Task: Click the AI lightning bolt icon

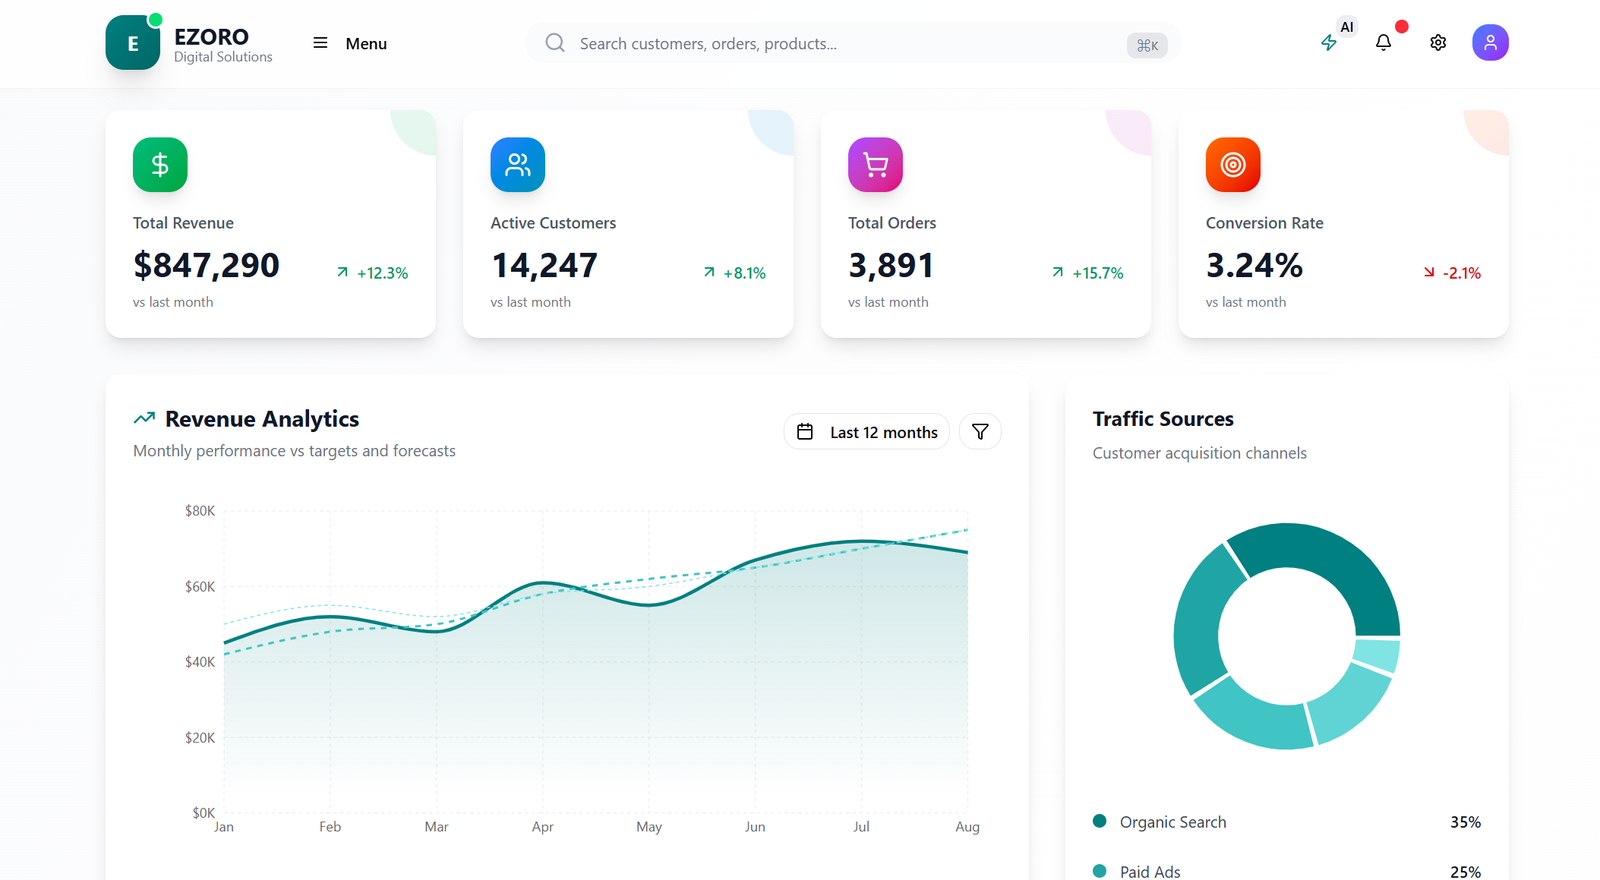Action: [x=1329, y=43]
